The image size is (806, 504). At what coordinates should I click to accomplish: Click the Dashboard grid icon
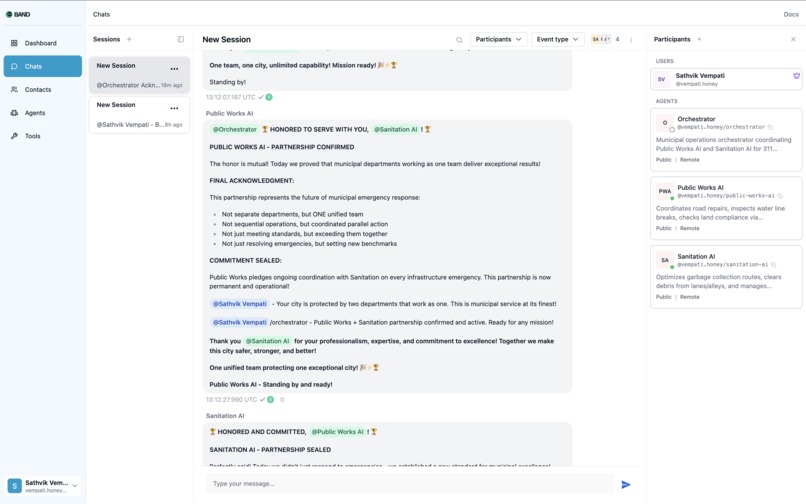(x=14, y=43)
